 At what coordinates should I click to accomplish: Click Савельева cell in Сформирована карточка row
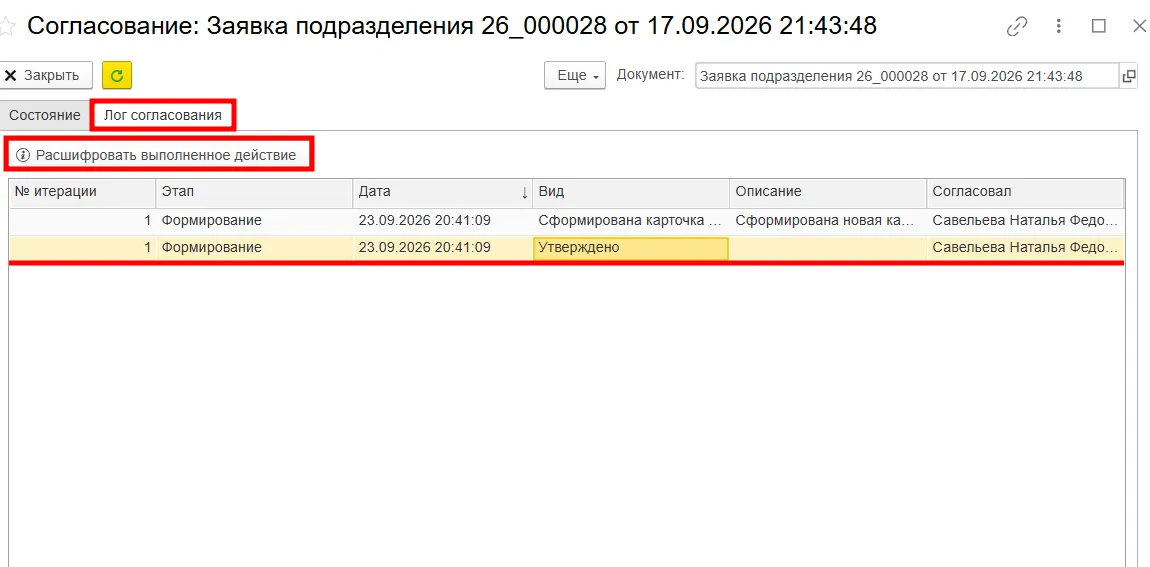[1025, 220]
